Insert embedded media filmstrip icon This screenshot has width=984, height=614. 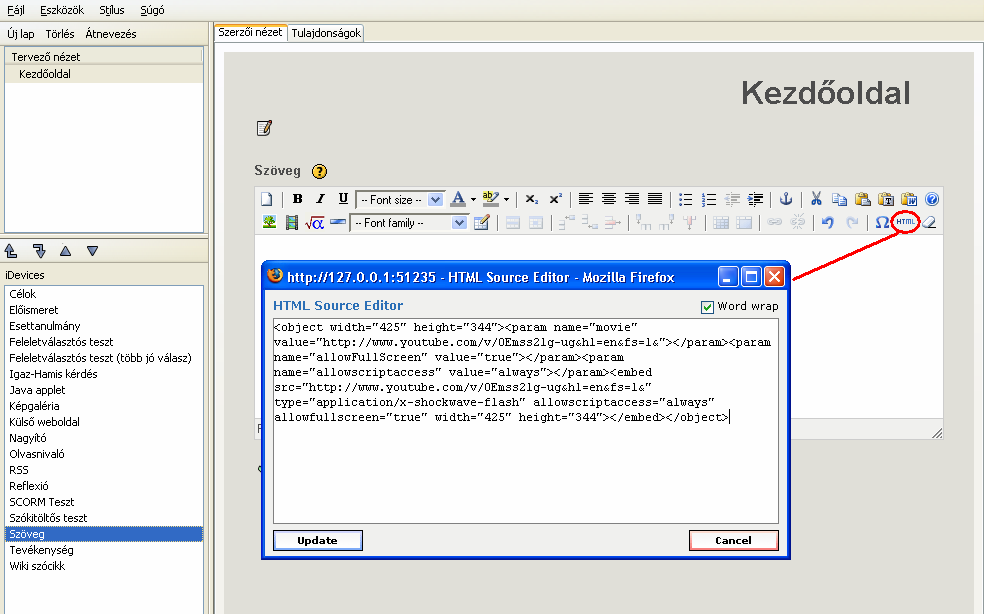click(292, 222)
